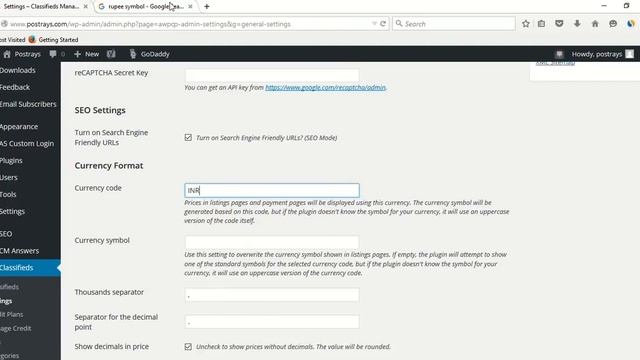Click the Currency code field
The image size is (640, 360).
click(272, 191)
